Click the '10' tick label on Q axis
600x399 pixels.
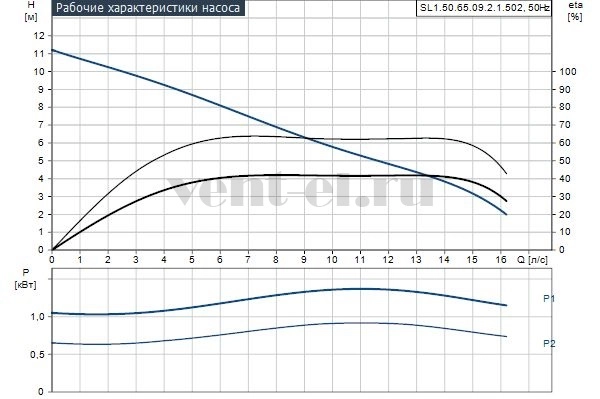pos(332,260)
